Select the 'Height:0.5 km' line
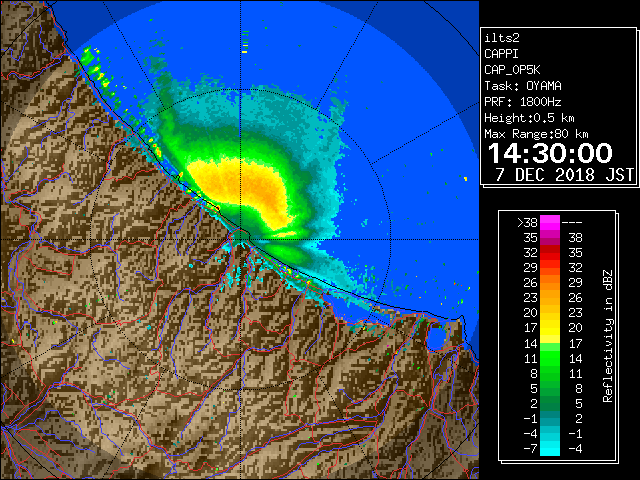The width and height of the screenshot is (640, 480). pos(529,118)
